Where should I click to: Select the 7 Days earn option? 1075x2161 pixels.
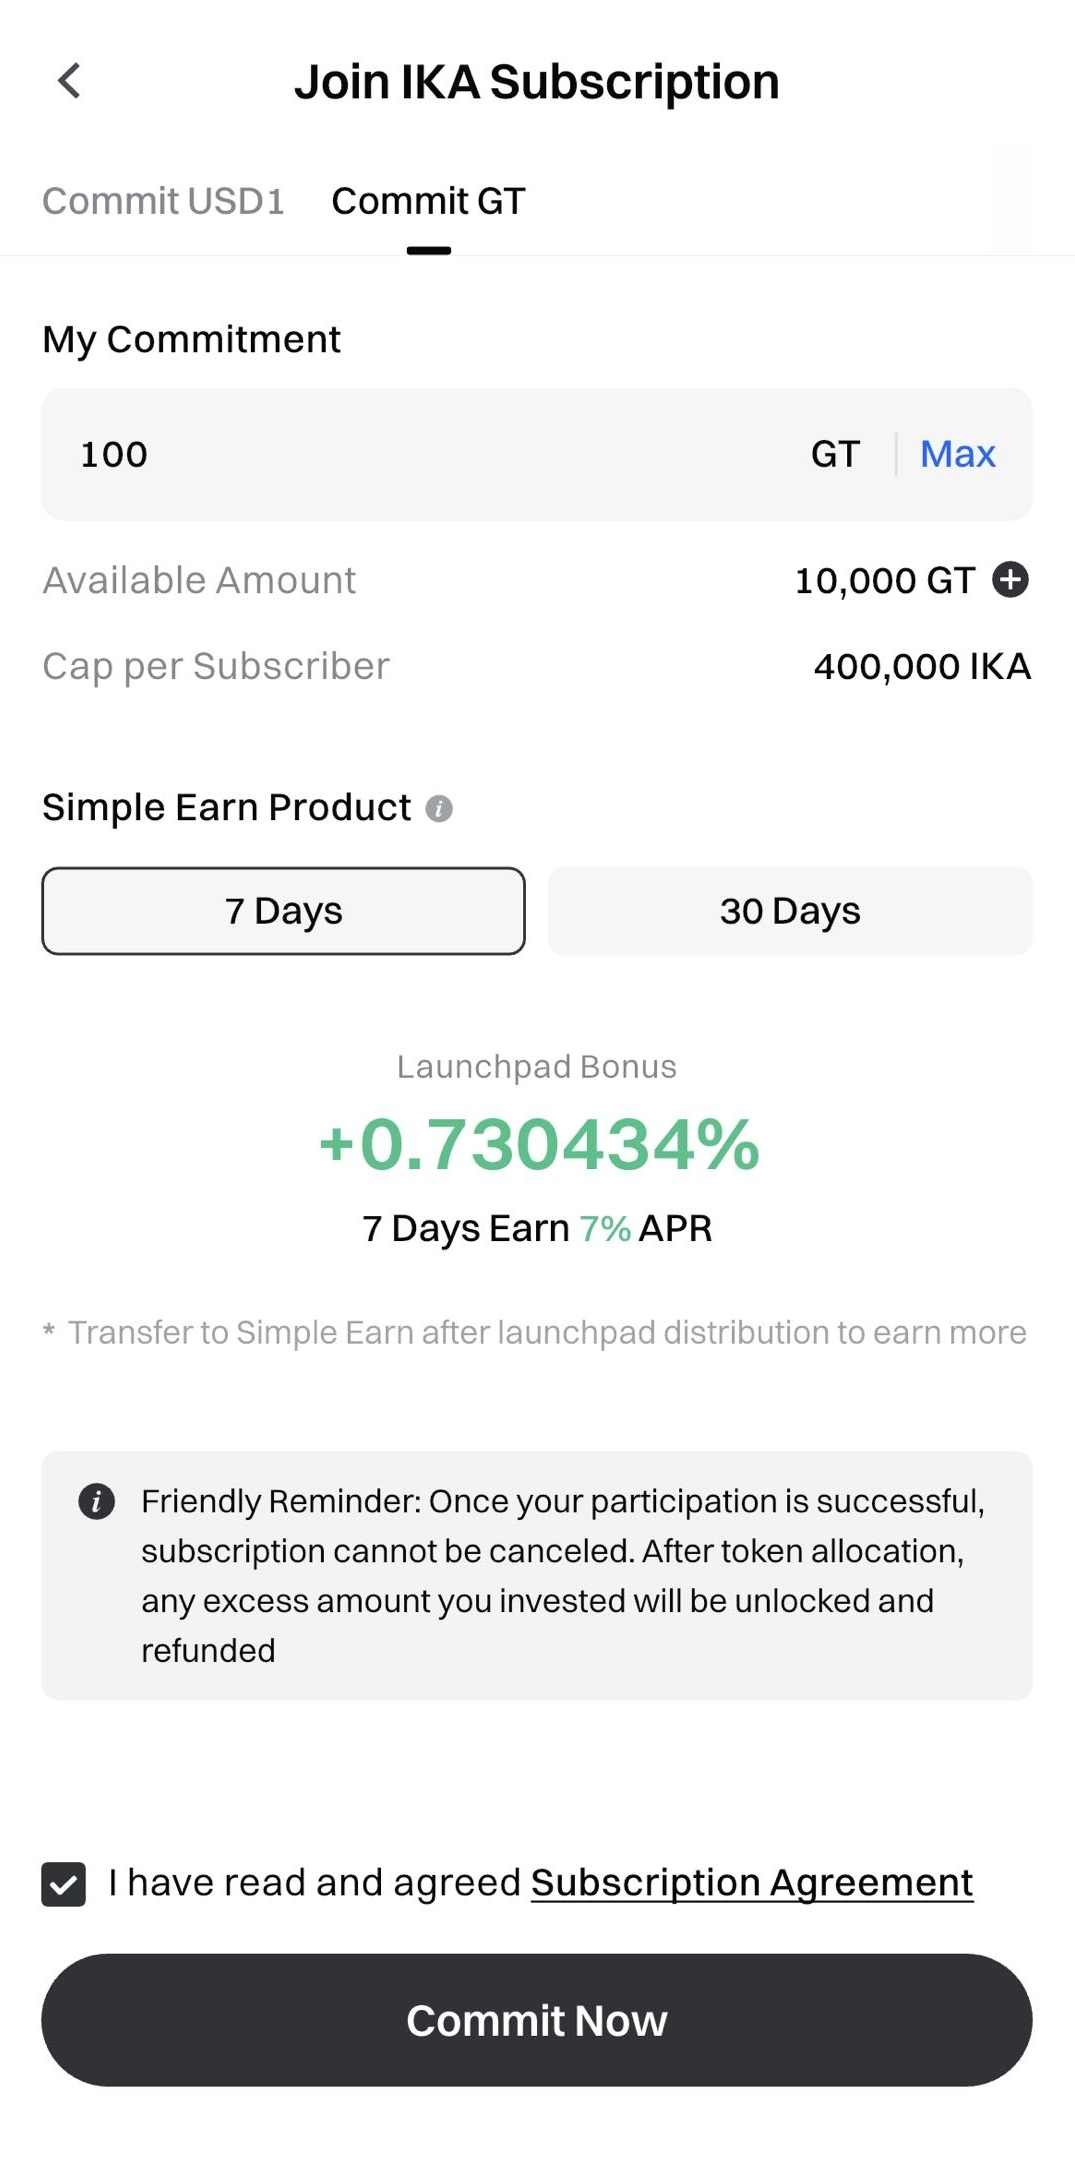(x=283, y=911)
